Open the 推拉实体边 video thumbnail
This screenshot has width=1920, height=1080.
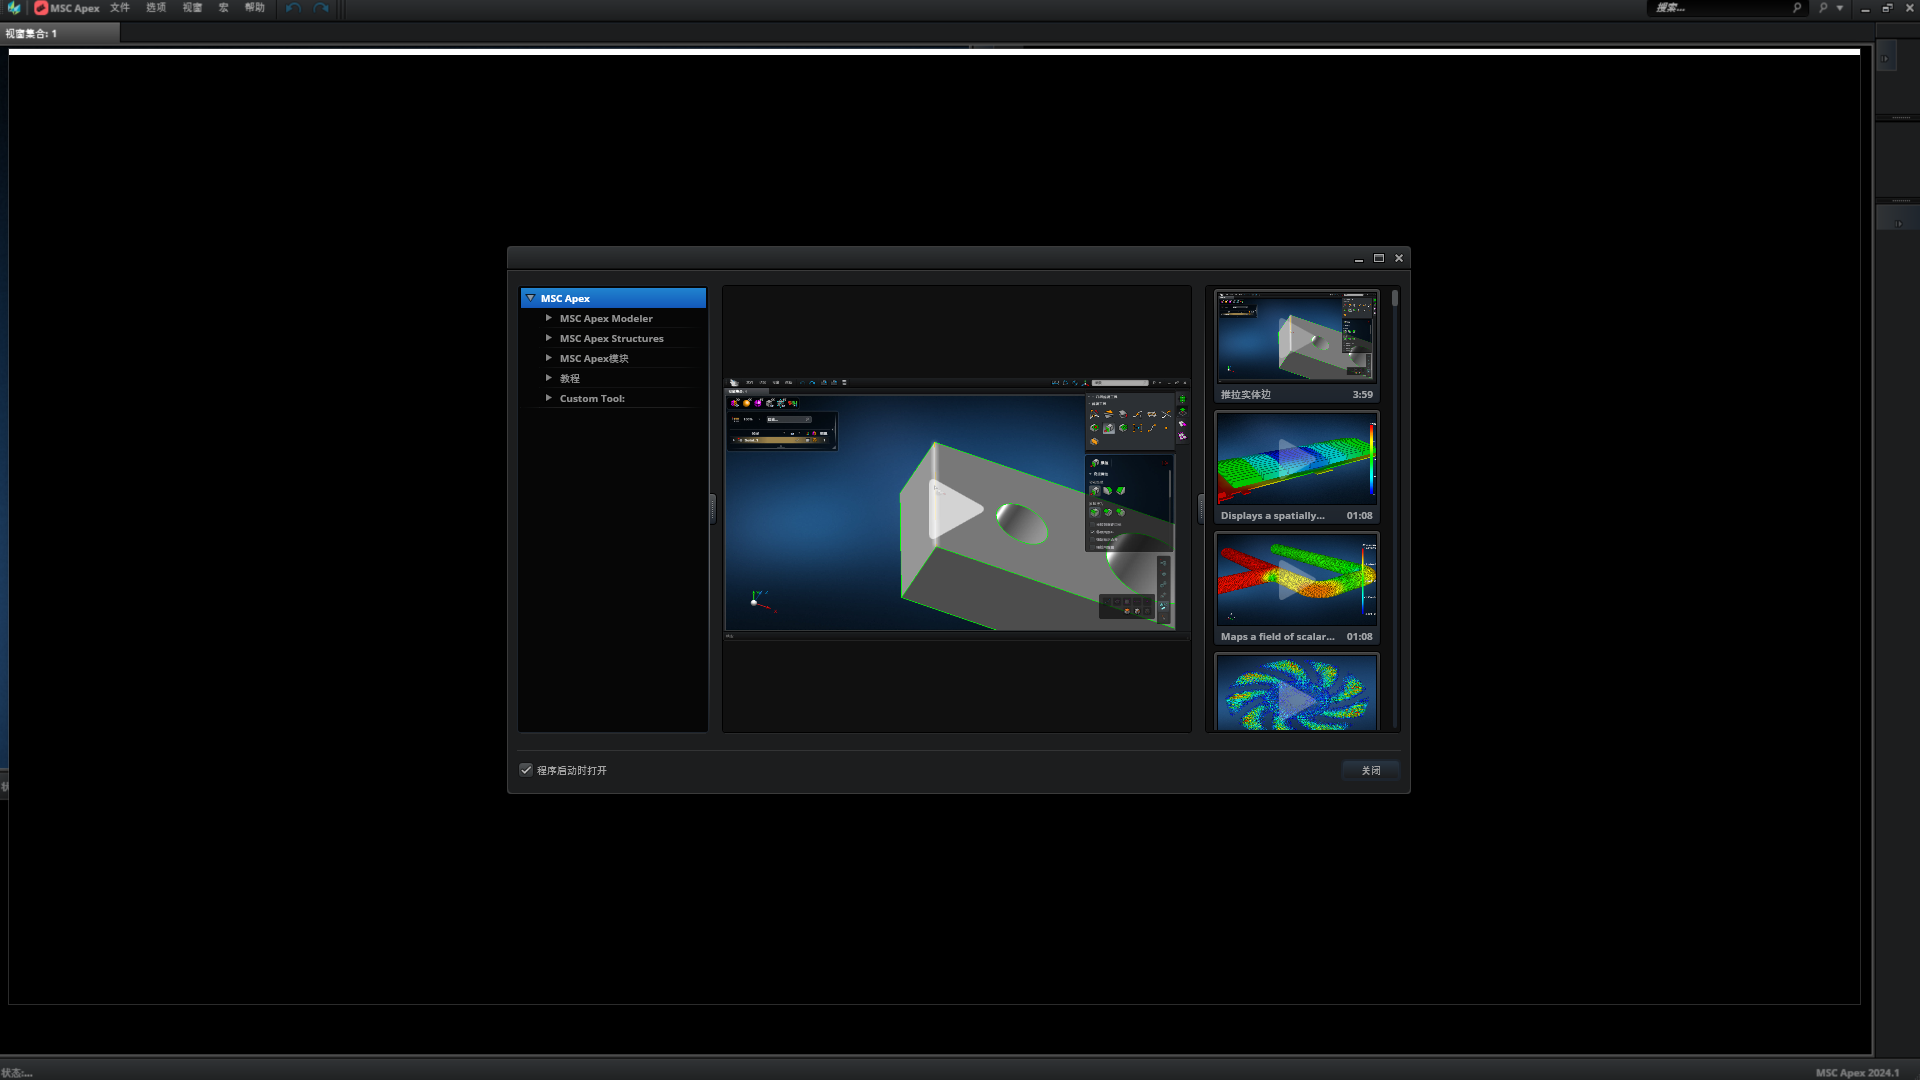[1297, 337]
